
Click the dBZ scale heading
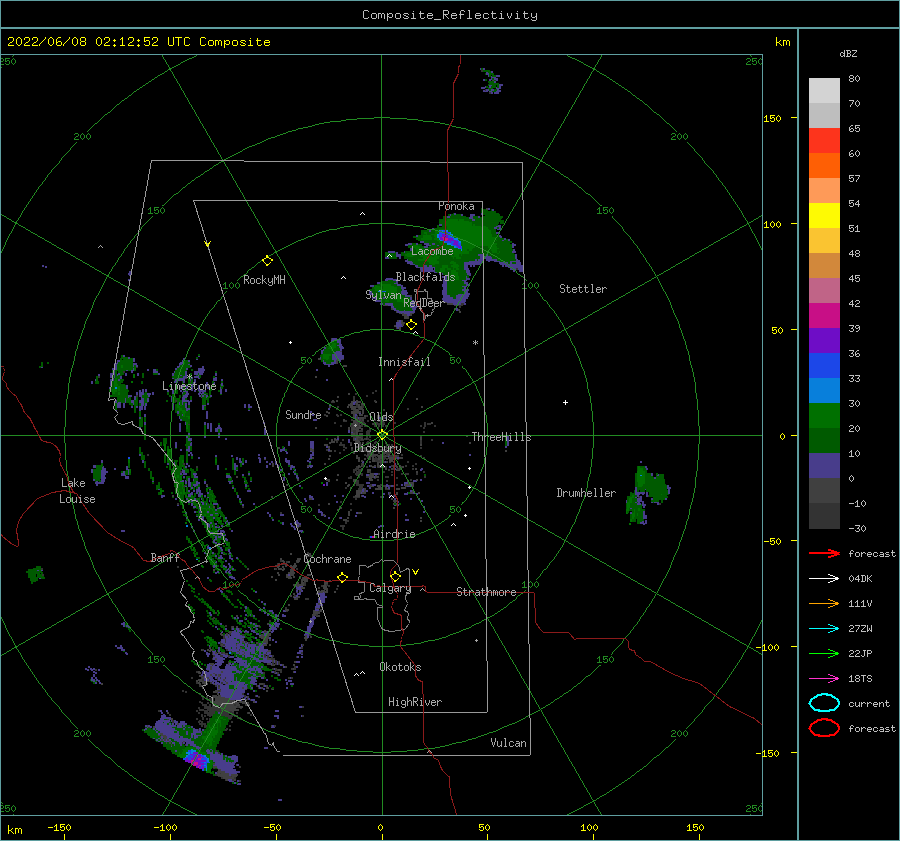tap(848, 53)
